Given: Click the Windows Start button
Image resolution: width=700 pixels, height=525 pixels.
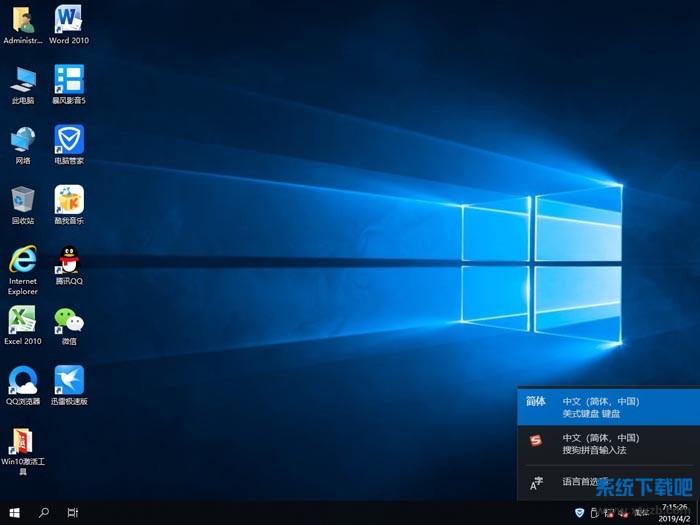Looking at the screenshot, I should pyautogui.click(x=14, y=512).
